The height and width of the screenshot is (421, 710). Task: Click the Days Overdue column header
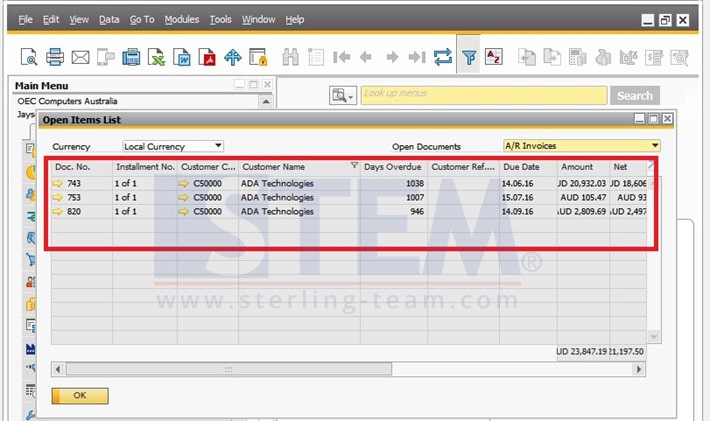[393, 167]
